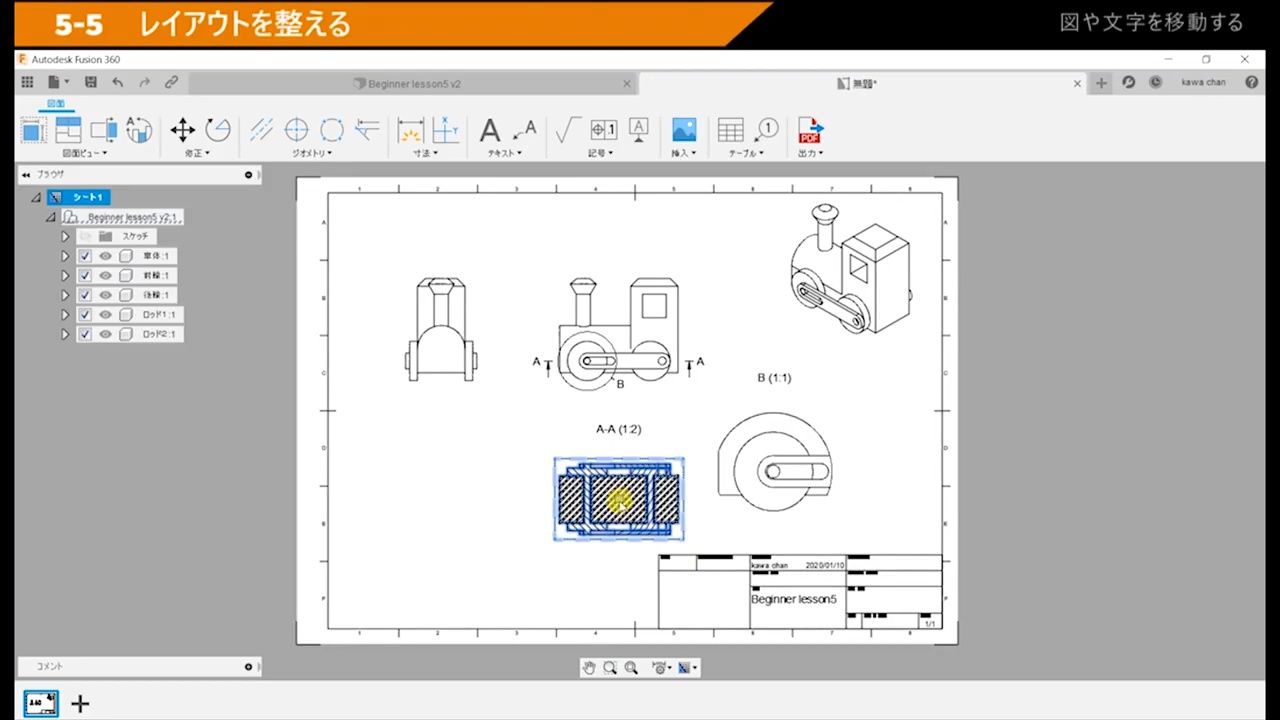Image resolution: width=1280 pixels, height=720 pixels.
Task: Open the kawa chan account menu
Action: (x=1203, y=83)
